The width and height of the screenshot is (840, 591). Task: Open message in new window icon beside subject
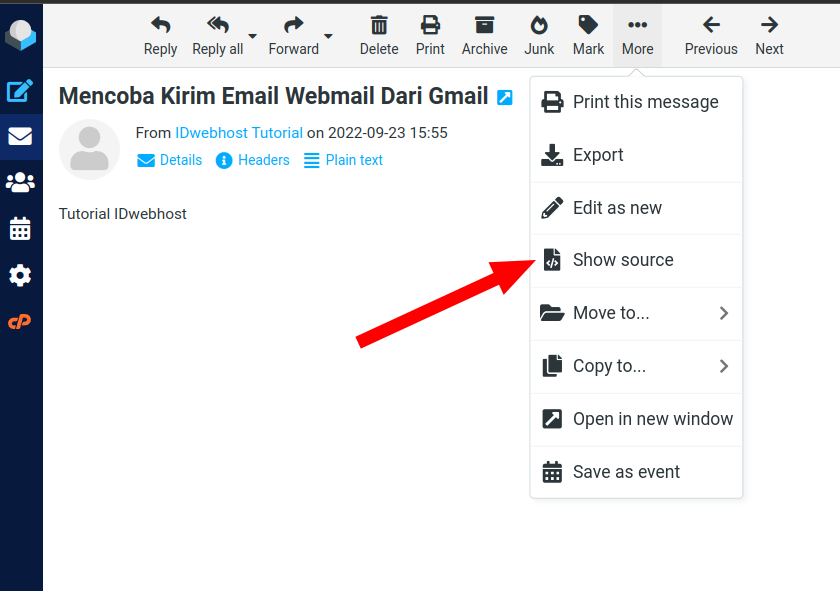505,97
